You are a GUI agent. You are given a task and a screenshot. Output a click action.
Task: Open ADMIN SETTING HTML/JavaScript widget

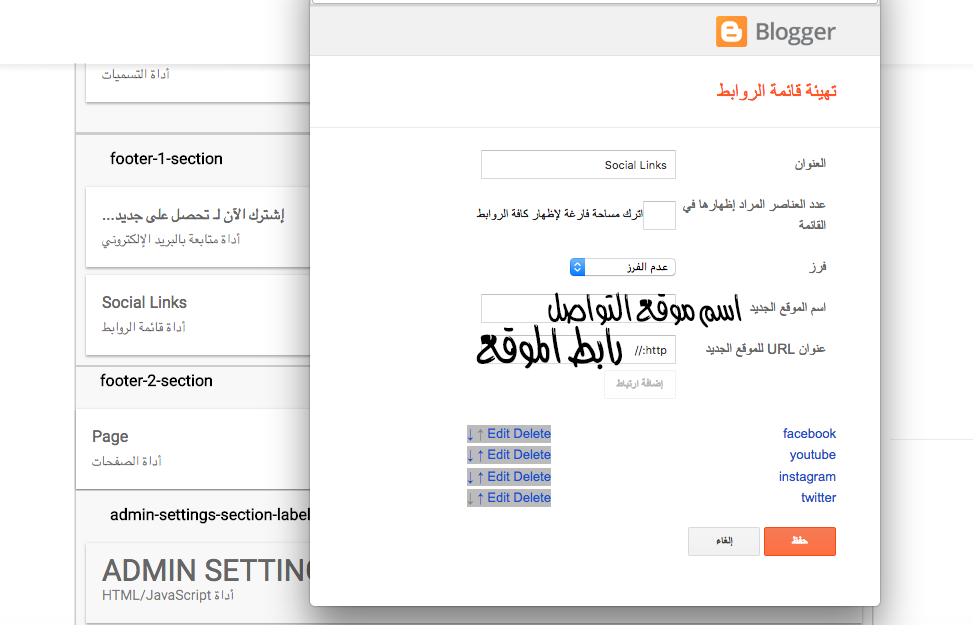(198, 582)
